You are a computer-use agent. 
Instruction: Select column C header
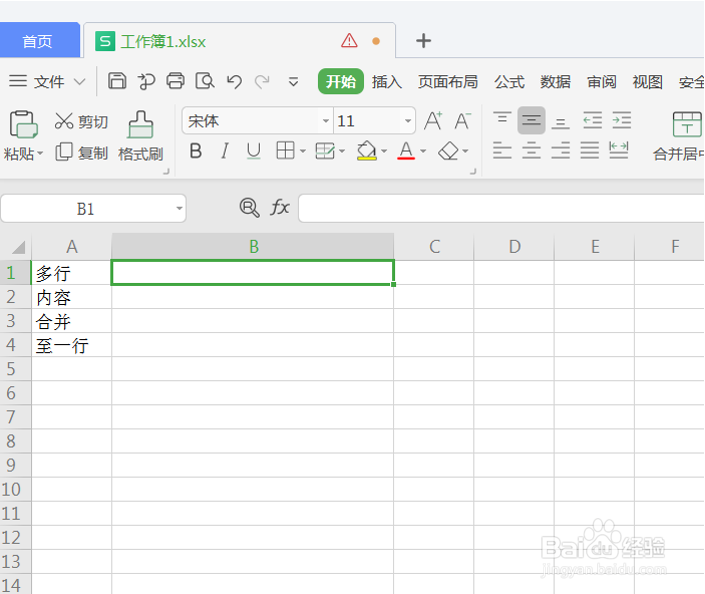click(x=434, y=246)
